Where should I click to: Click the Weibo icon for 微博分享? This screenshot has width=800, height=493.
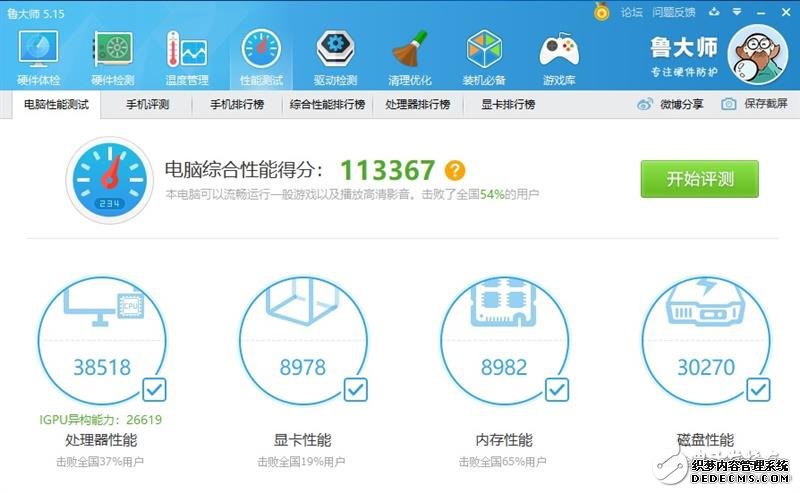645,104
